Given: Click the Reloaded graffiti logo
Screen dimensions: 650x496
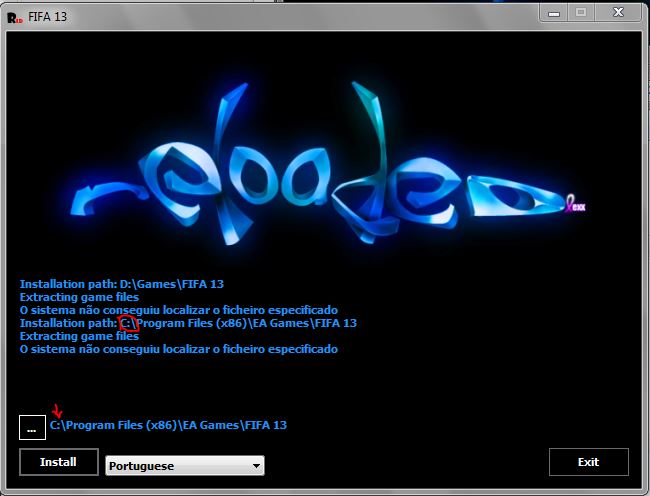Looking at the screenshot, I should 320,160.
